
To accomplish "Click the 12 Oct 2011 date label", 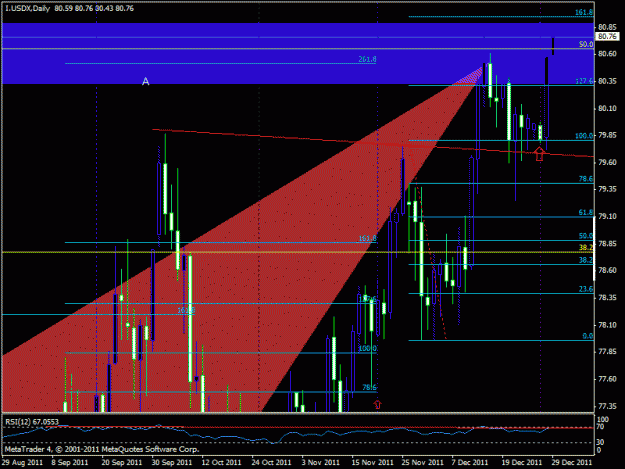I will (x=222, y=462).
